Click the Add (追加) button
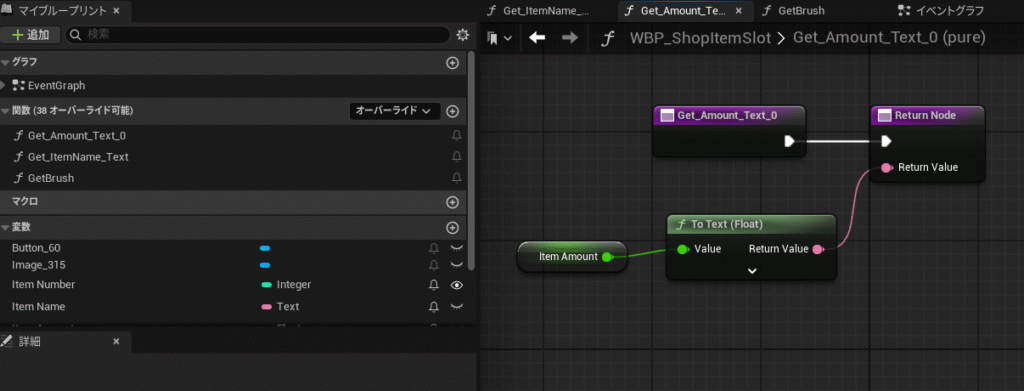Image resolution: width=1024 pixels, height=391 pixels. (x=31, y=35)
